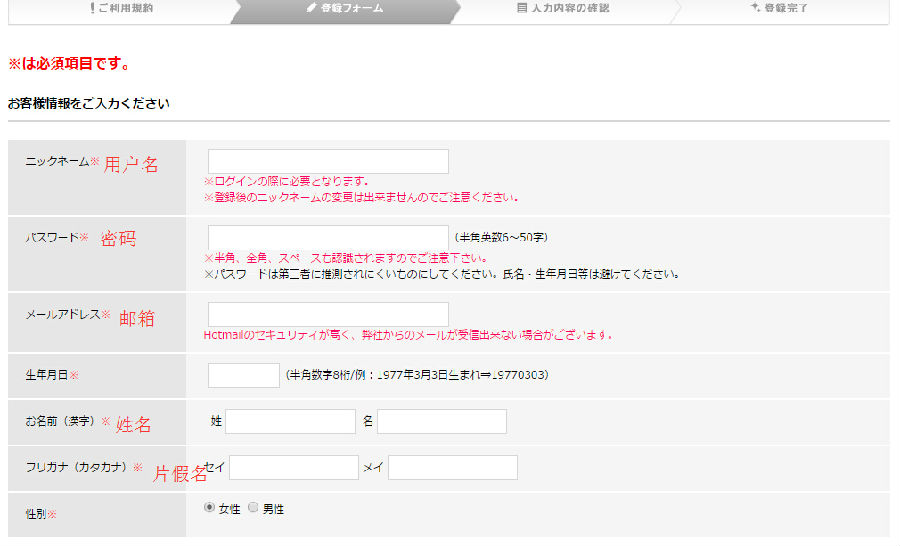
Task: Focus the メールアドレス input field
Action: [x=328, y=314]
